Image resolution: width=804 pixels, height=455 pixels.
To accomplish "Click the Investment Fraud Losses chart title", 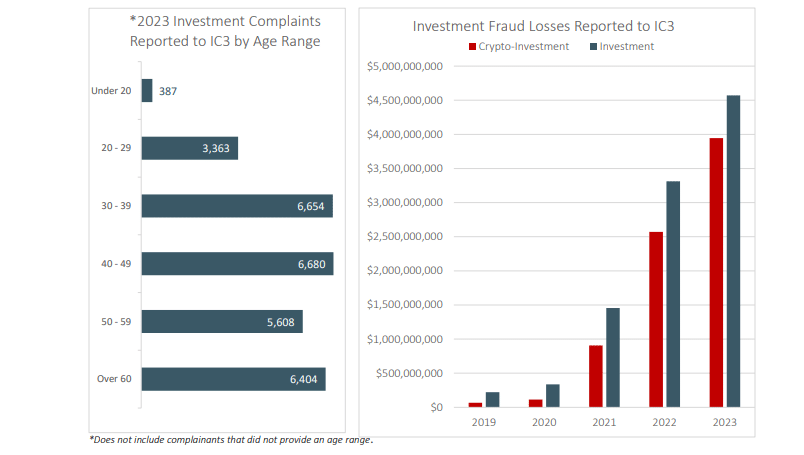I will click(544, 26).
